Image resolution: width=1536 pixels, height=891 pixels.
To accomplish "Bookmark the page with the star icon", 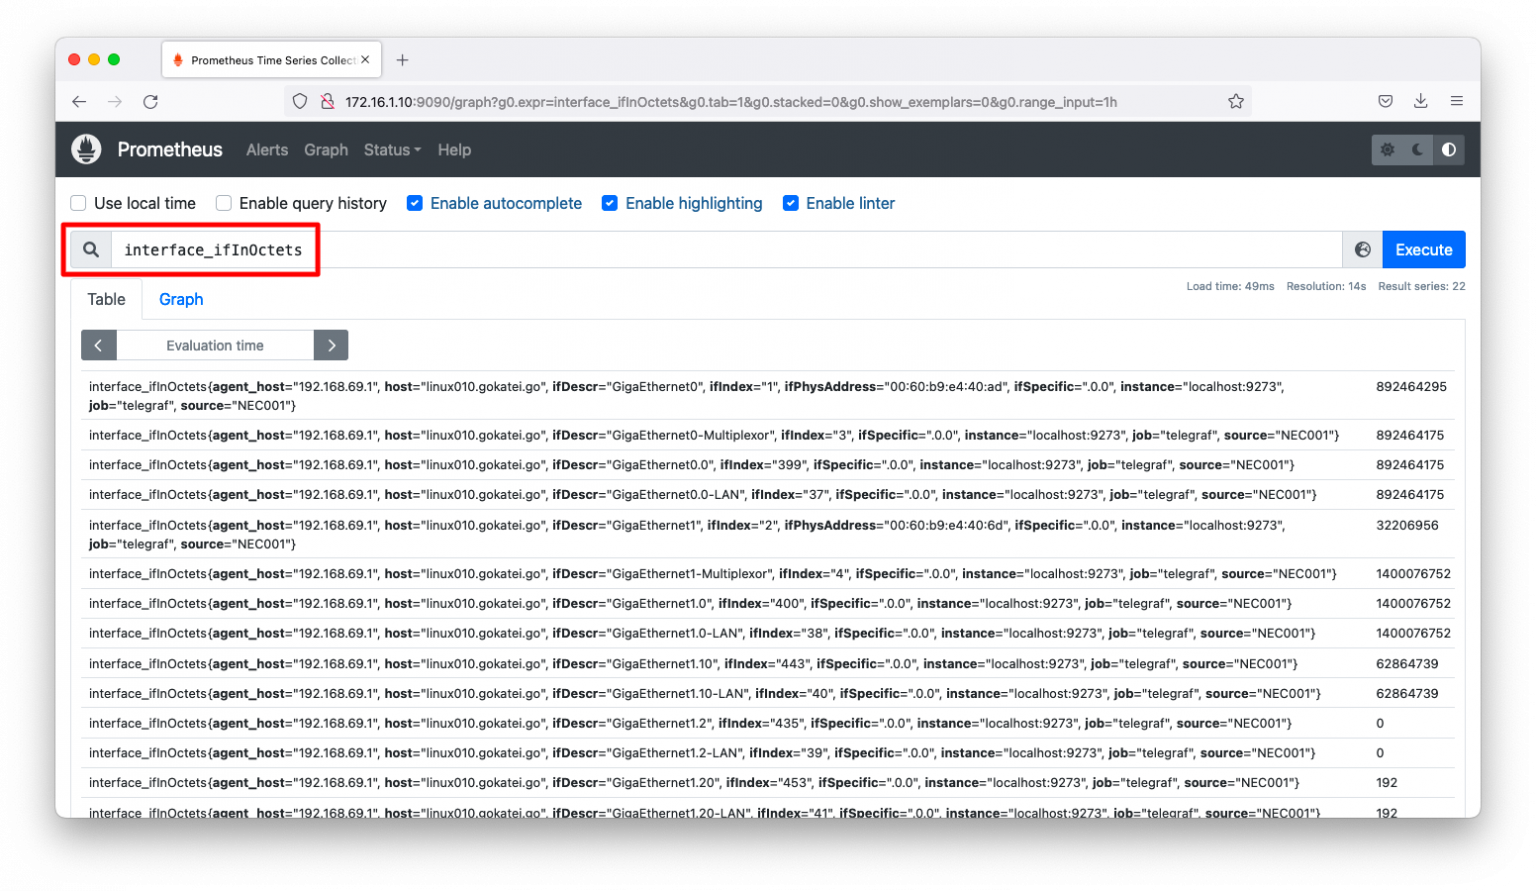I will (x=1236, y=101).
